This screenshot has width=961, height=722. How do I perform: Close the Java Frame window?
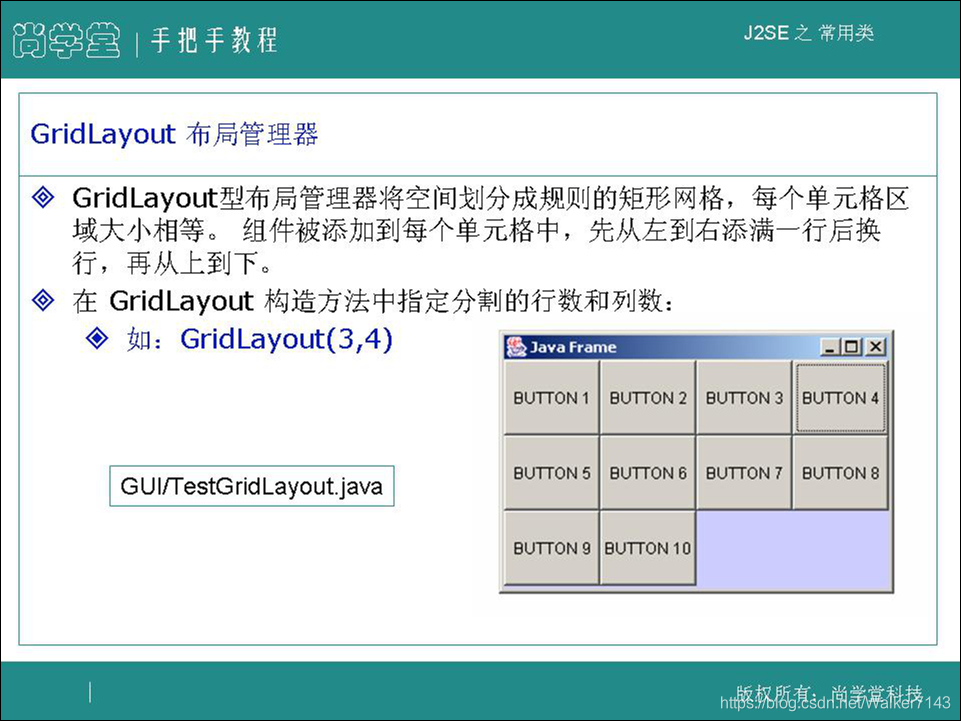876,347
